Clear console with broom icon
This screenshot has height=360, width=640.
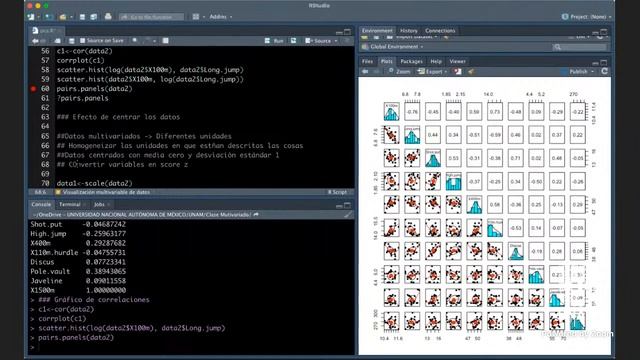pyautogui.click(x=348, y=215)
